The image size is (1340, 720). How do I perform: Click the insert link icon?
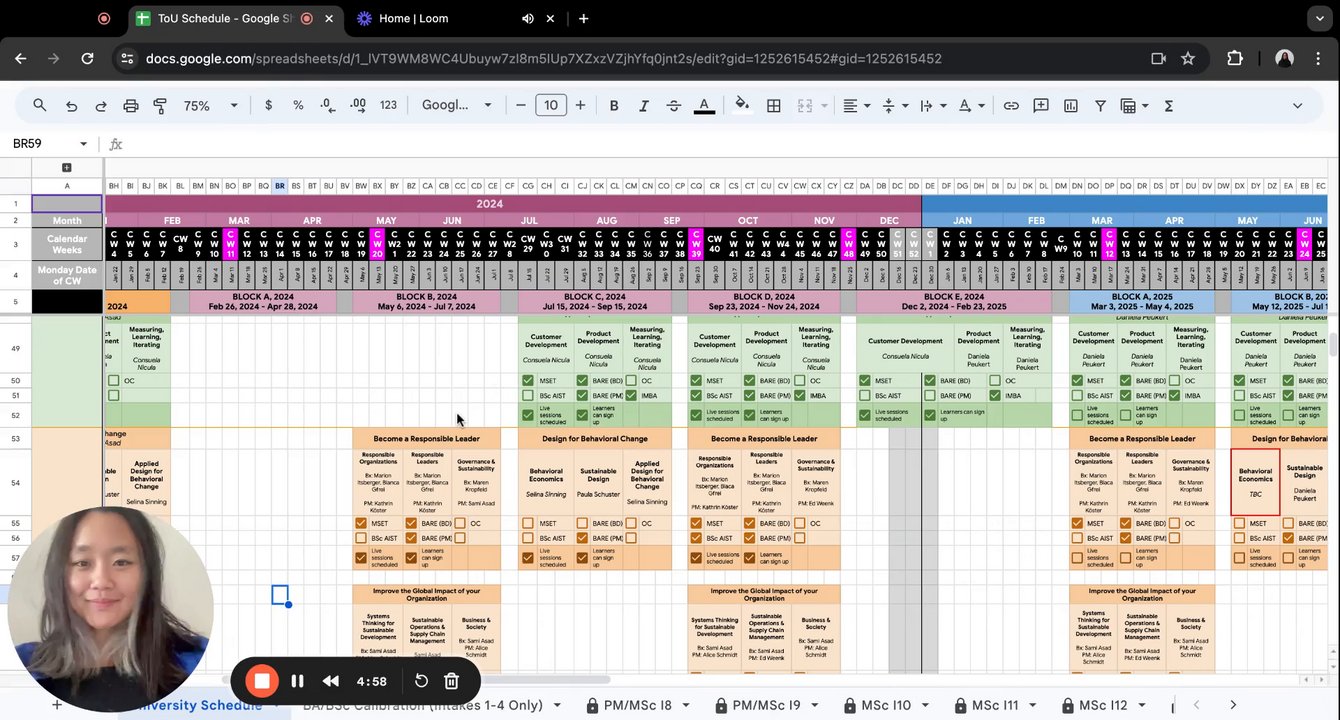point(1011,106)
